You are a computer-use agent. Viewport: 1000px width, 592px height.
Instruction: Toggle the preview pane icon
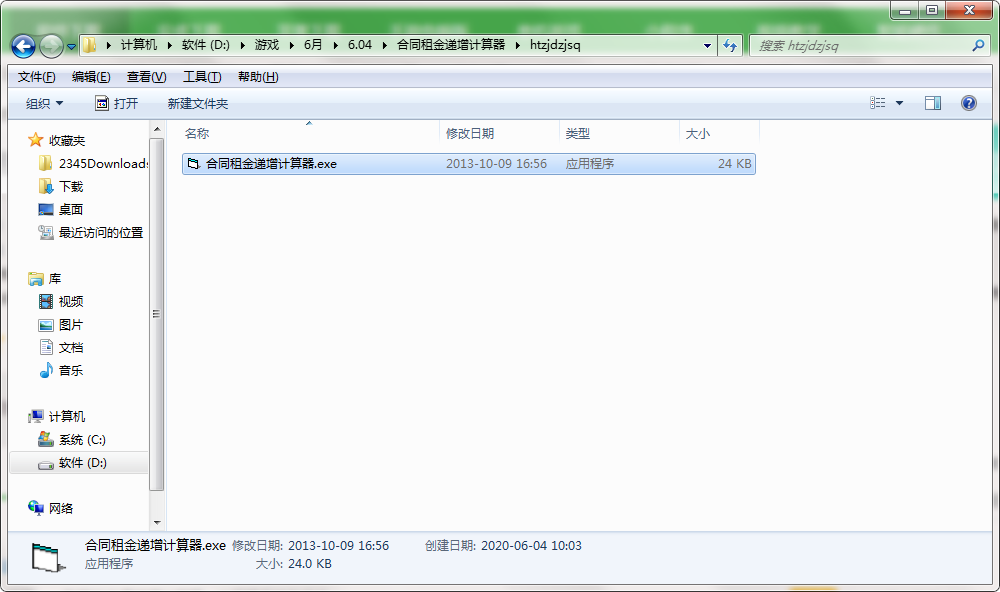pos(932,103)
